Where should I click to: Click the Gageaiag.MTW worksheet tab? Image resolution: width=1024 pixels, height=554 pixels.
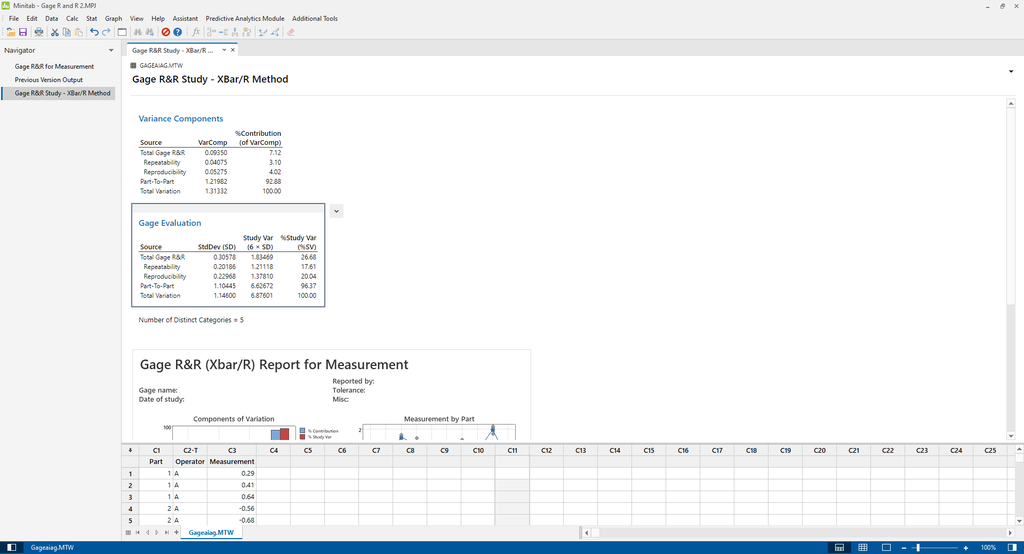click(211, 533)
